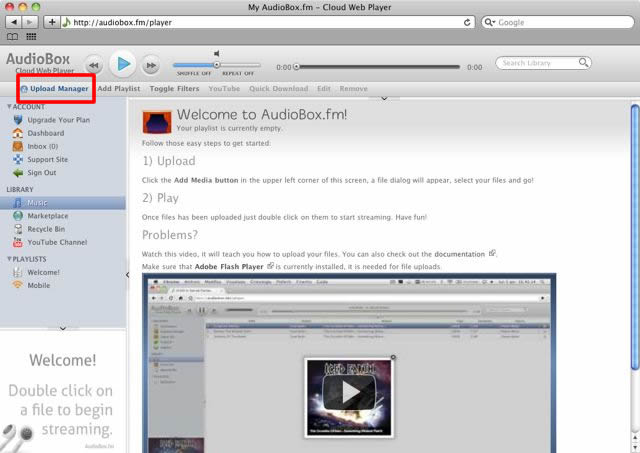Screen dimensions: 640x453
Task: Click the Mobile playlist wifi icon
Action: (18, 284)
